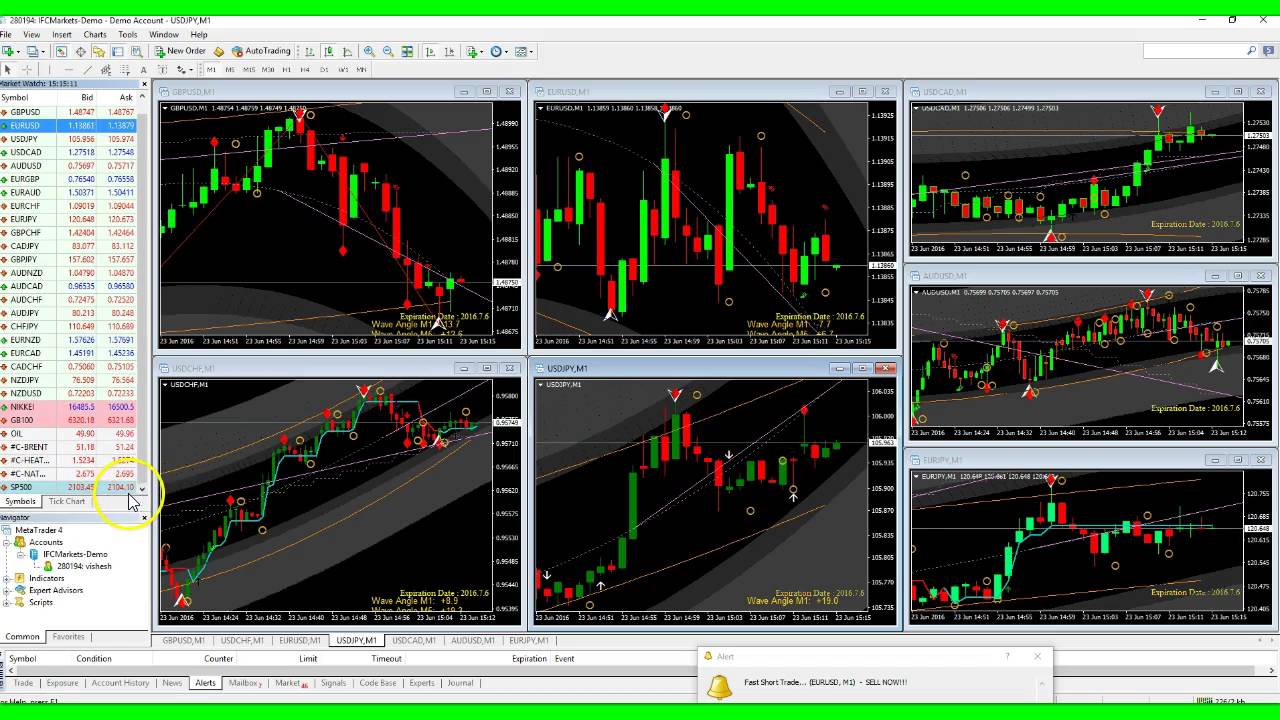Open the Account History terminal tab
This screenshot has height=720, width=1280.
click(x=120, y=683)
